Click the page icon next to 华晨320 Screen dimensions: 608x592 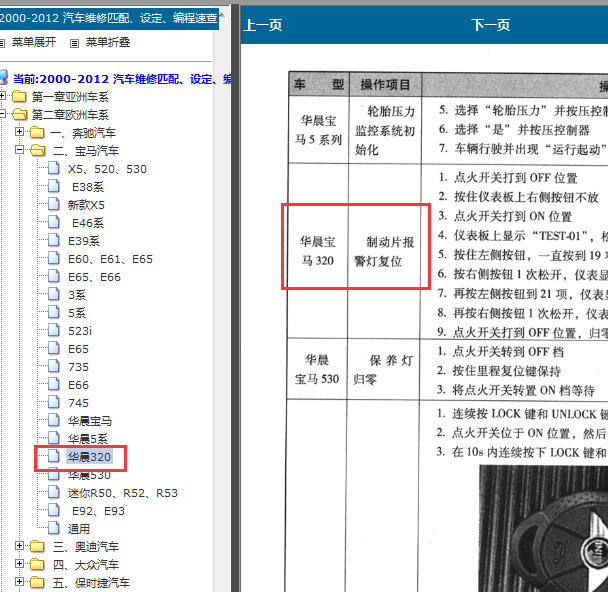(x=54, y=456)
